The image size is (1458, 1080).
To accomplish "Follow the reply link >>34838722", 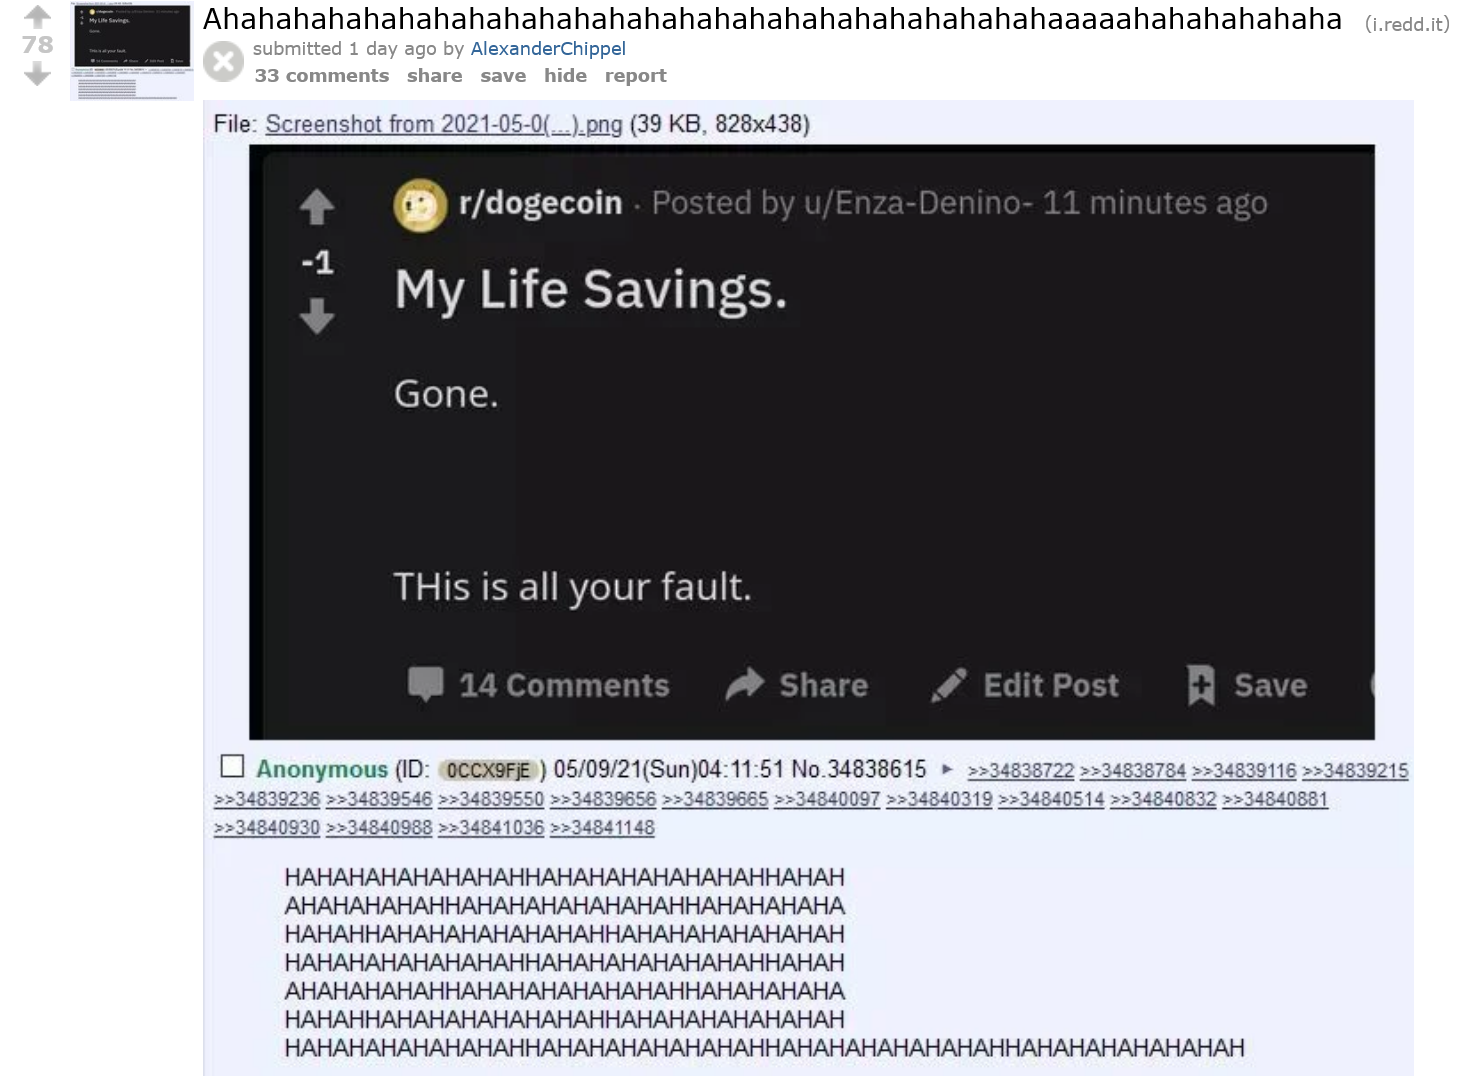I will pyautogui.click(x=1021, y=771).
